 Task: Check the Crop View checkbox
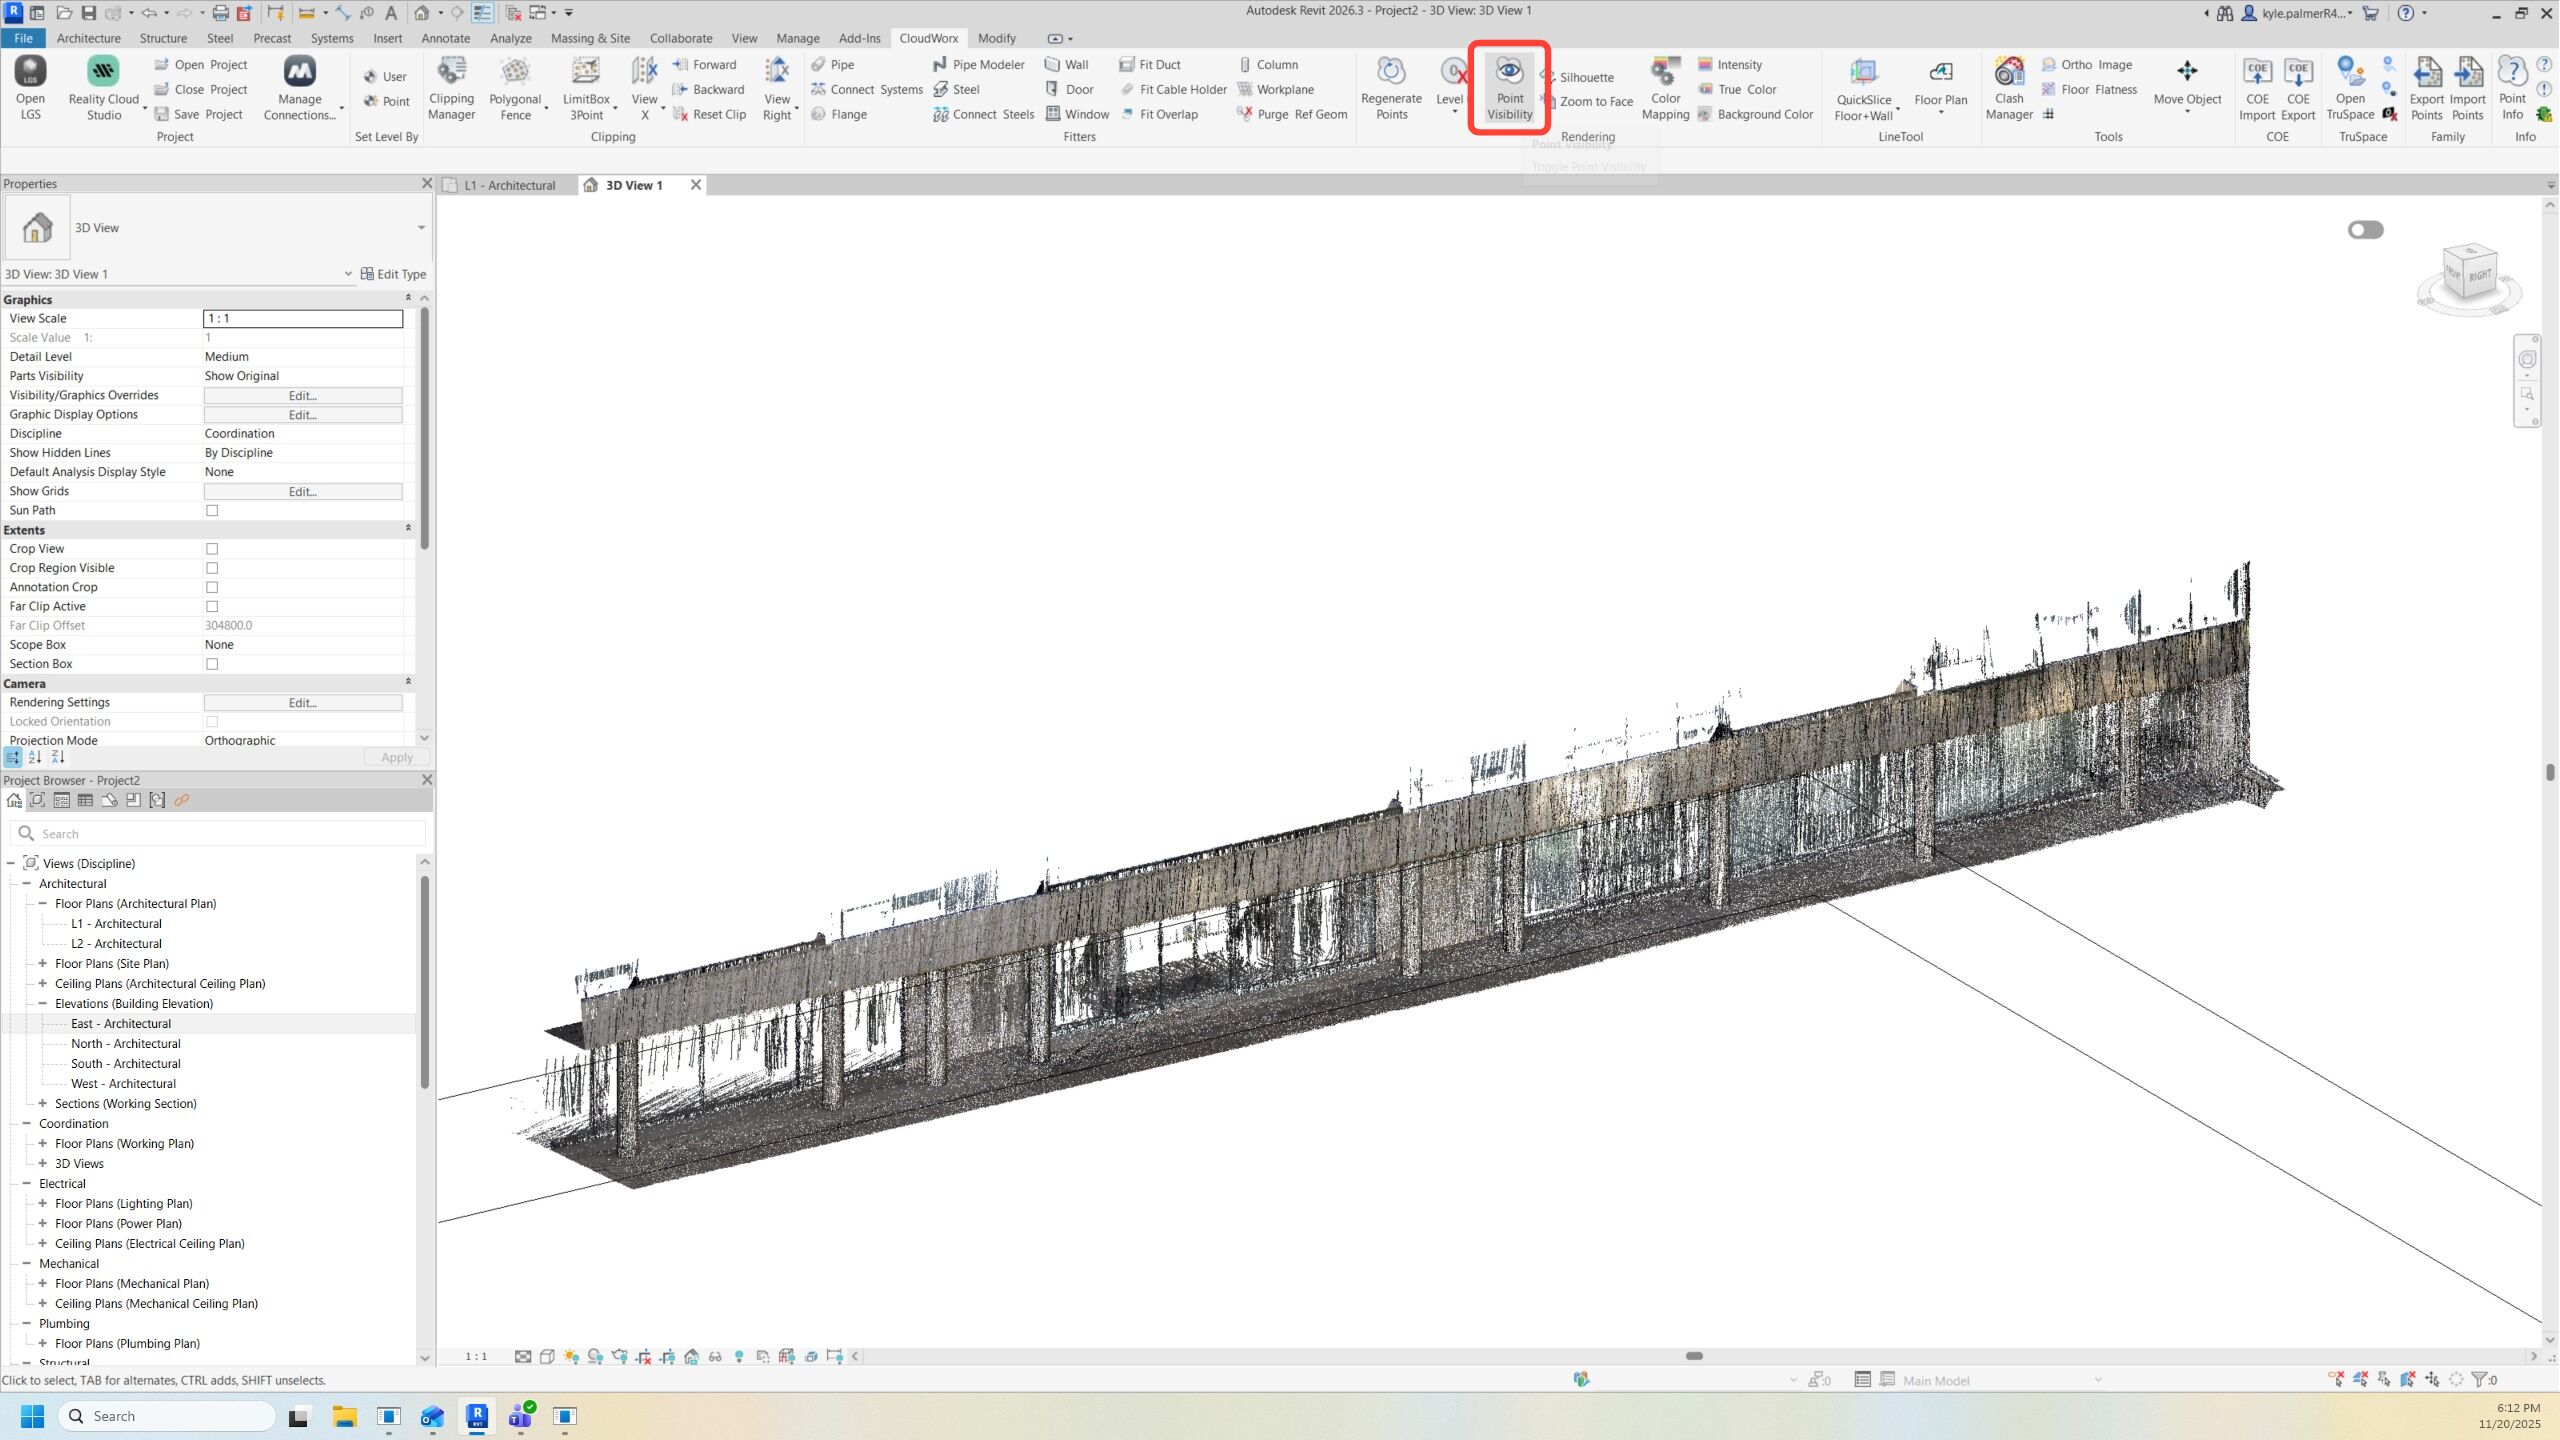pyautogui.click(x=212, y=549)
